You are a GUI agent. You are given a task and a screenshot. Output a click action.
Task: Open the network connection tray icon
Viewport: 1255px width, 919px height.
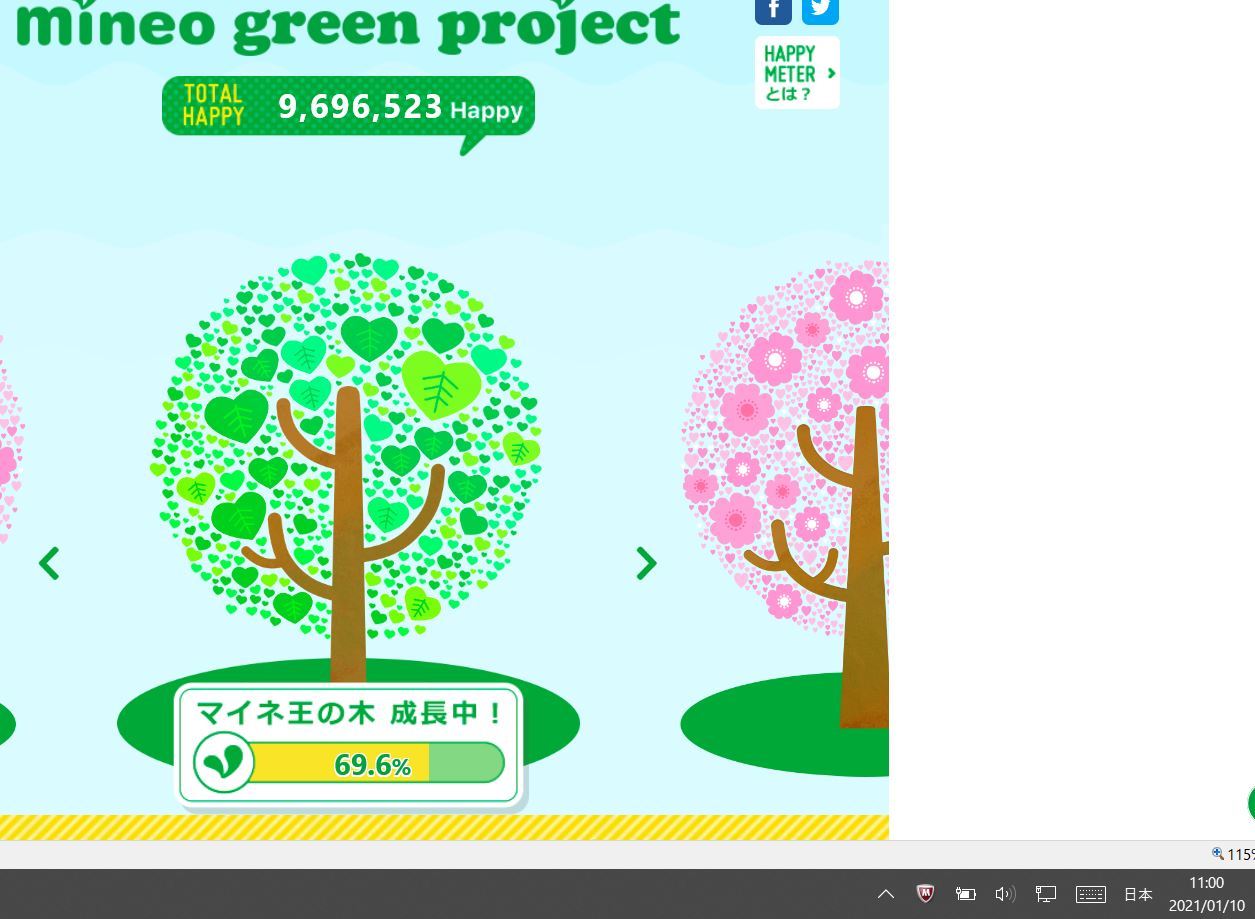click(1046, 894)
